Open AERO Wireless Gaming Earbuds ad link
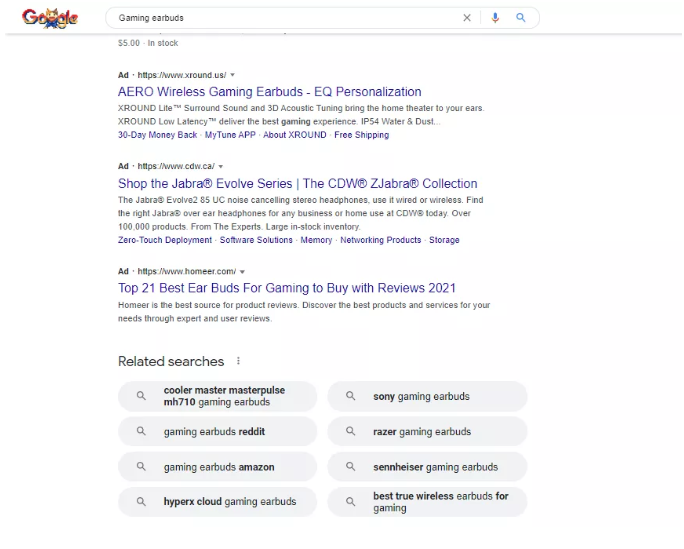Image resolution: width=684 pixels, height=549 pixels. click(269, 92)
